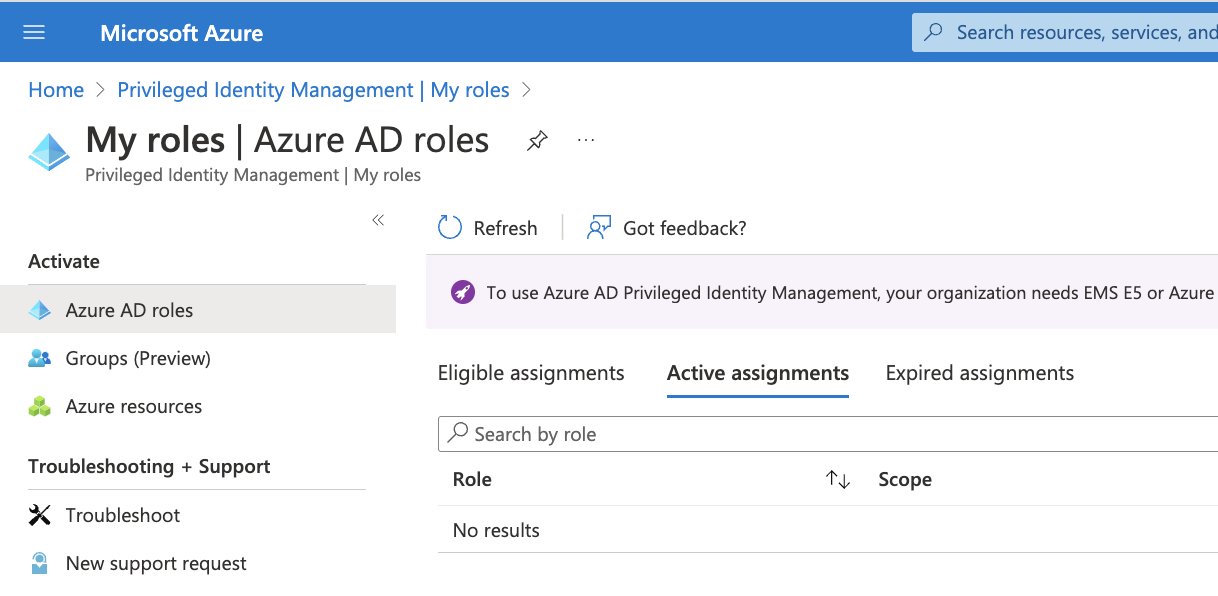Read the EMS E5 licensing banner text
This screenshot has width=1218, height=596.
(x=850, y=293)
